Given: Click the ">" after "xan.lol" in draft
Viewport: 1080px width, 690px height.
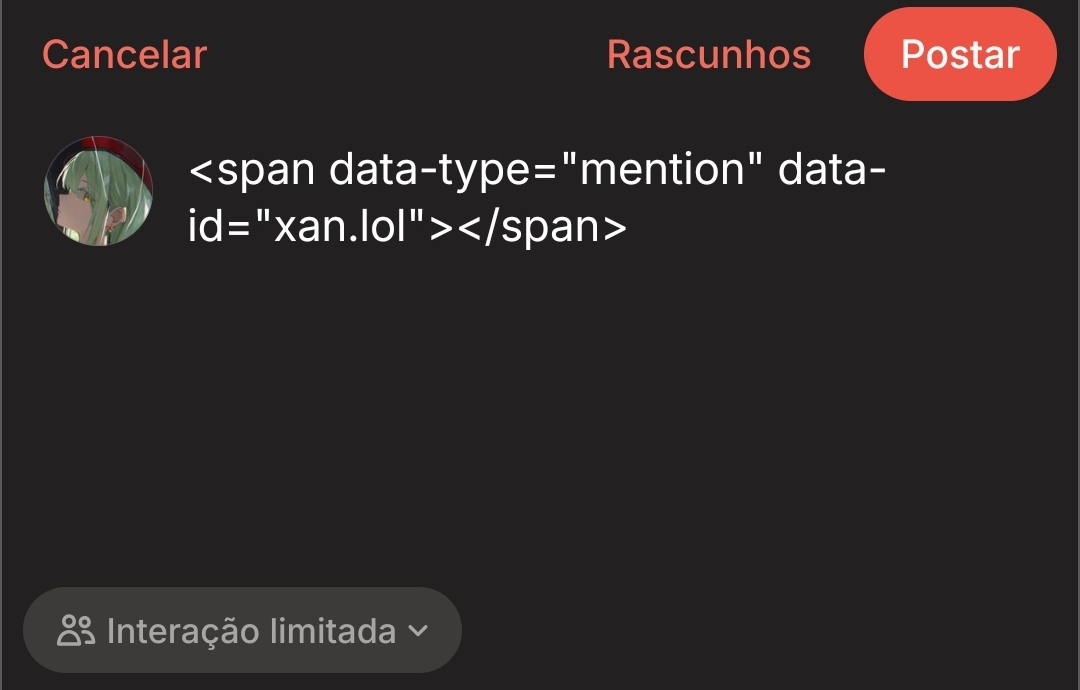Looking at the screenshot, I should pyautogui.click(x=441, y=228).
